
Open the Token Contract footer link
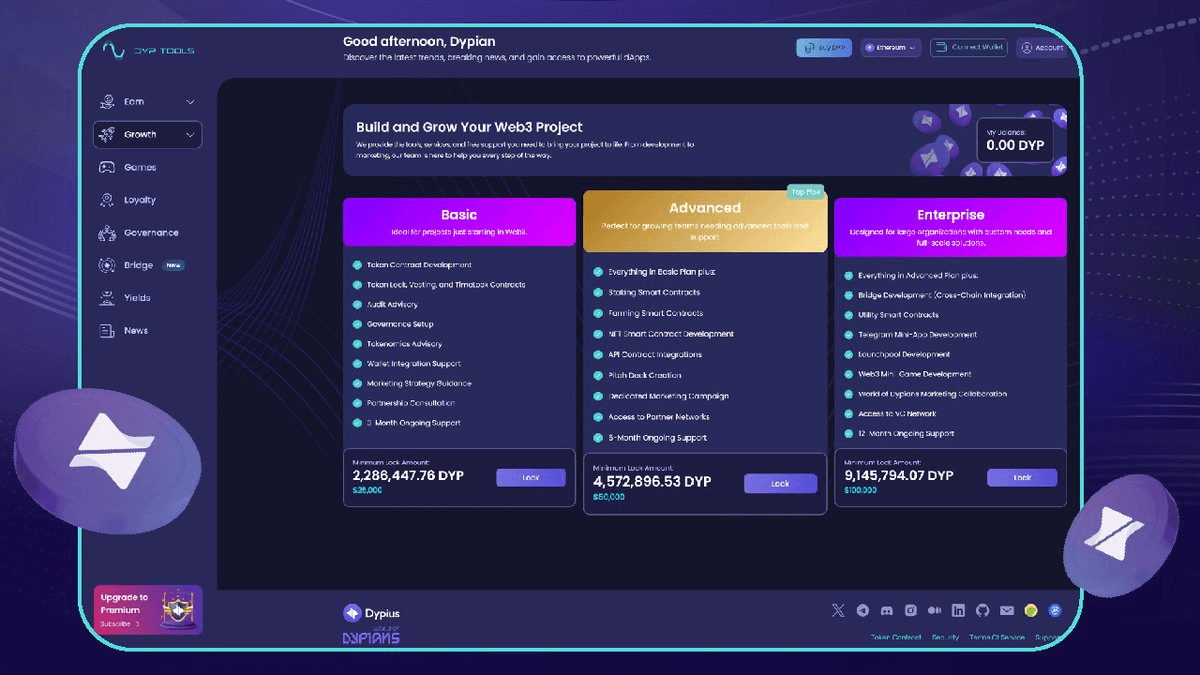896,638
